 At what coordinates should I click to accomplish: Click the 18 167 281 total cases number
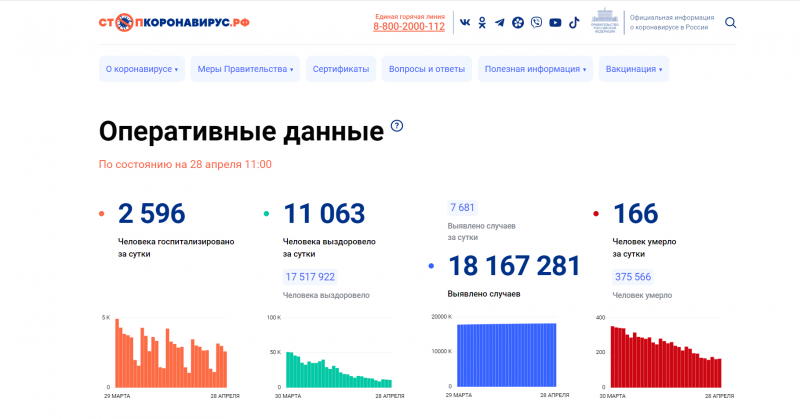point(514,266)
